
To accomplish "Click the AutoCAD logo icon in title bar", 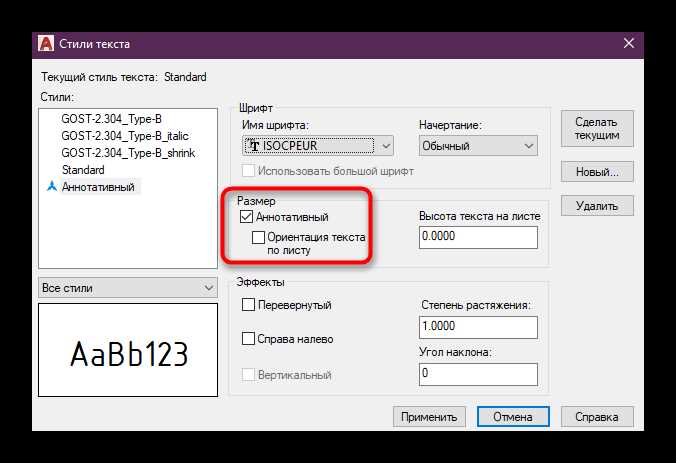I will pyautogui.click(x=46, y=44).
